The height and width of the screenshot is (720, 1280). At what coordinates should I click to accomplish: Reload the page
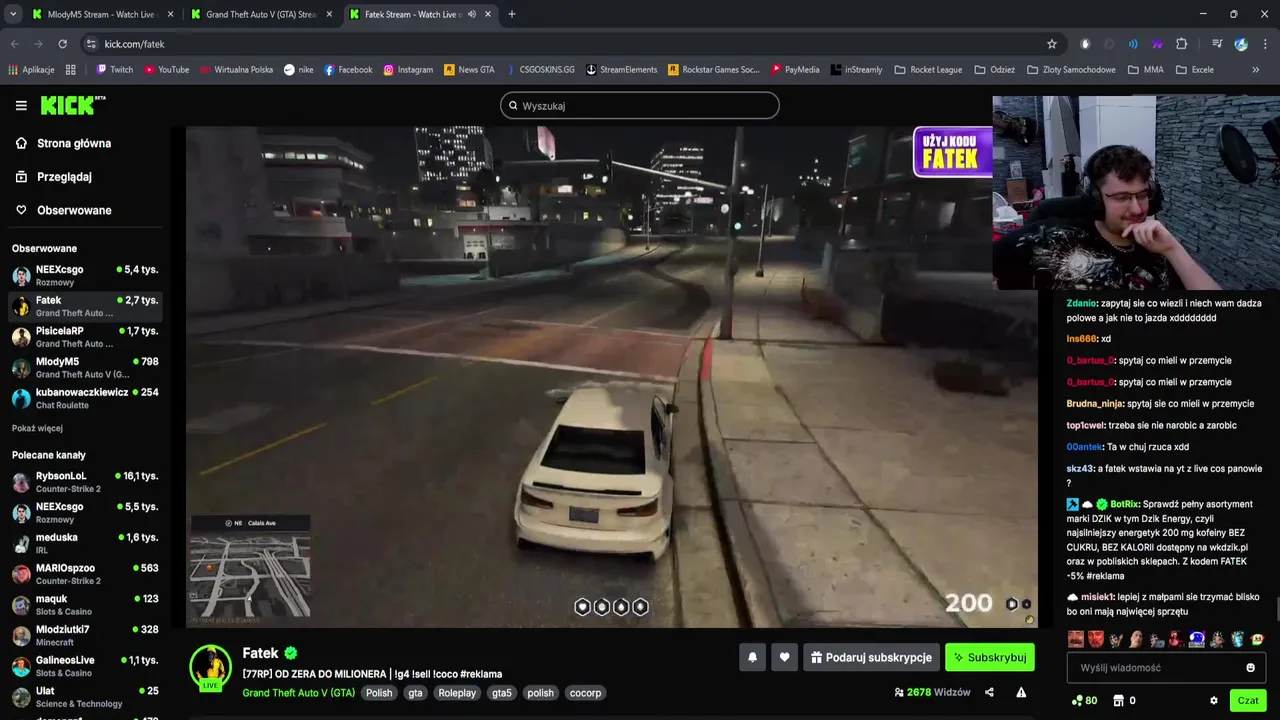(x=62, y=44)
